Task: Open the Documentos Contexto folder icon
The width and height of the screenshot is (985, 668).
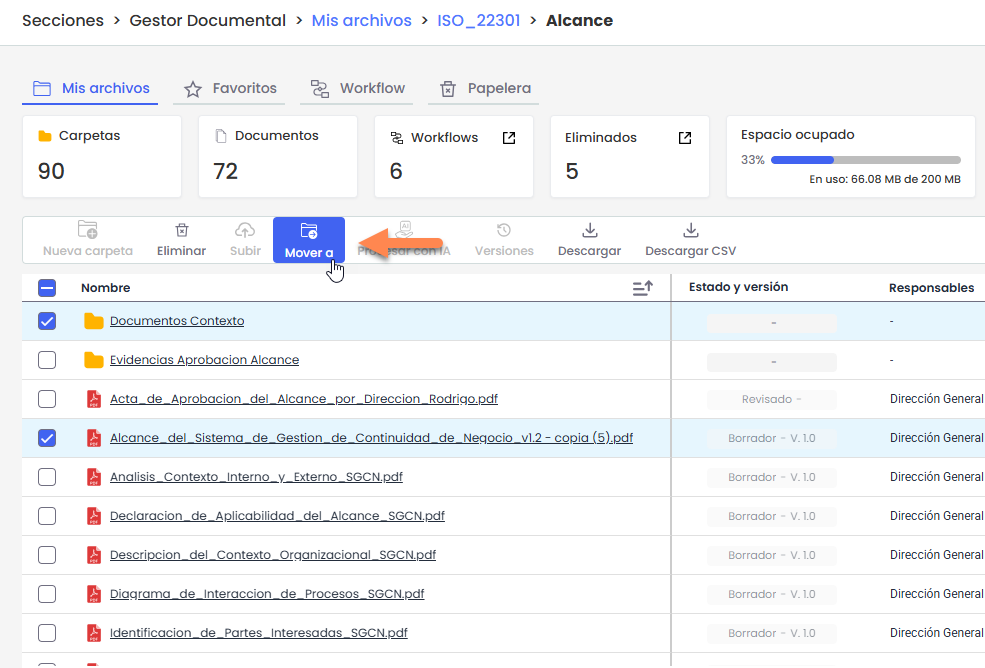Action: 94,321
